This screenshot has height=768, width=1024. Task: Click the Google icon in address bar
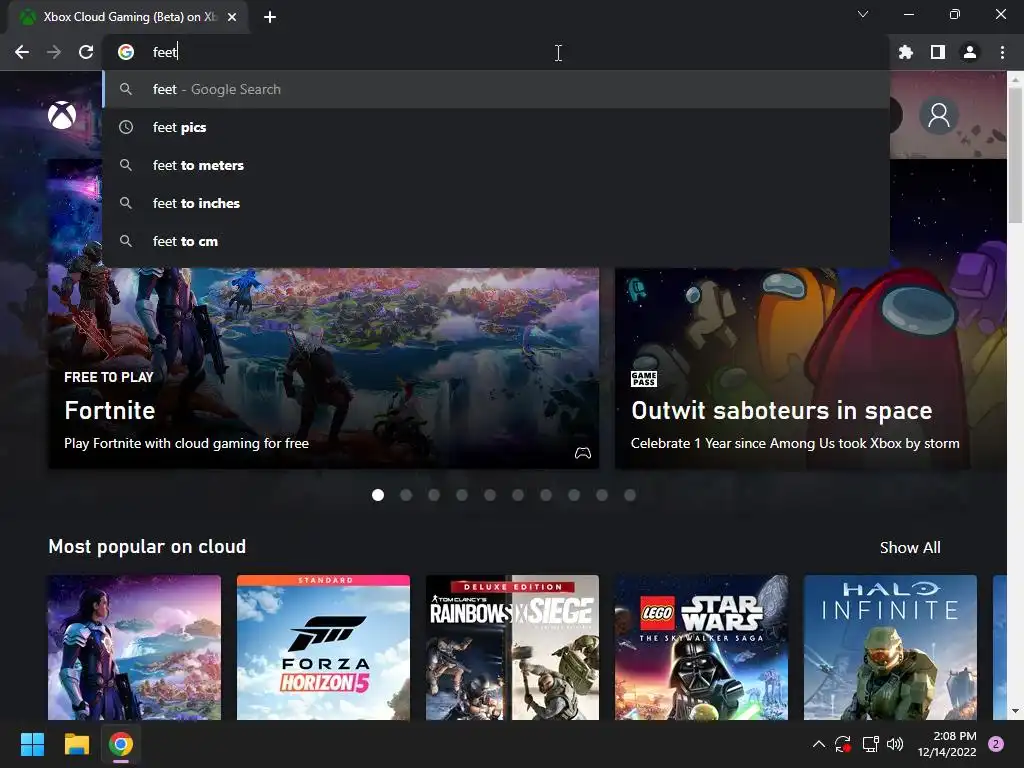coord(126,52)
